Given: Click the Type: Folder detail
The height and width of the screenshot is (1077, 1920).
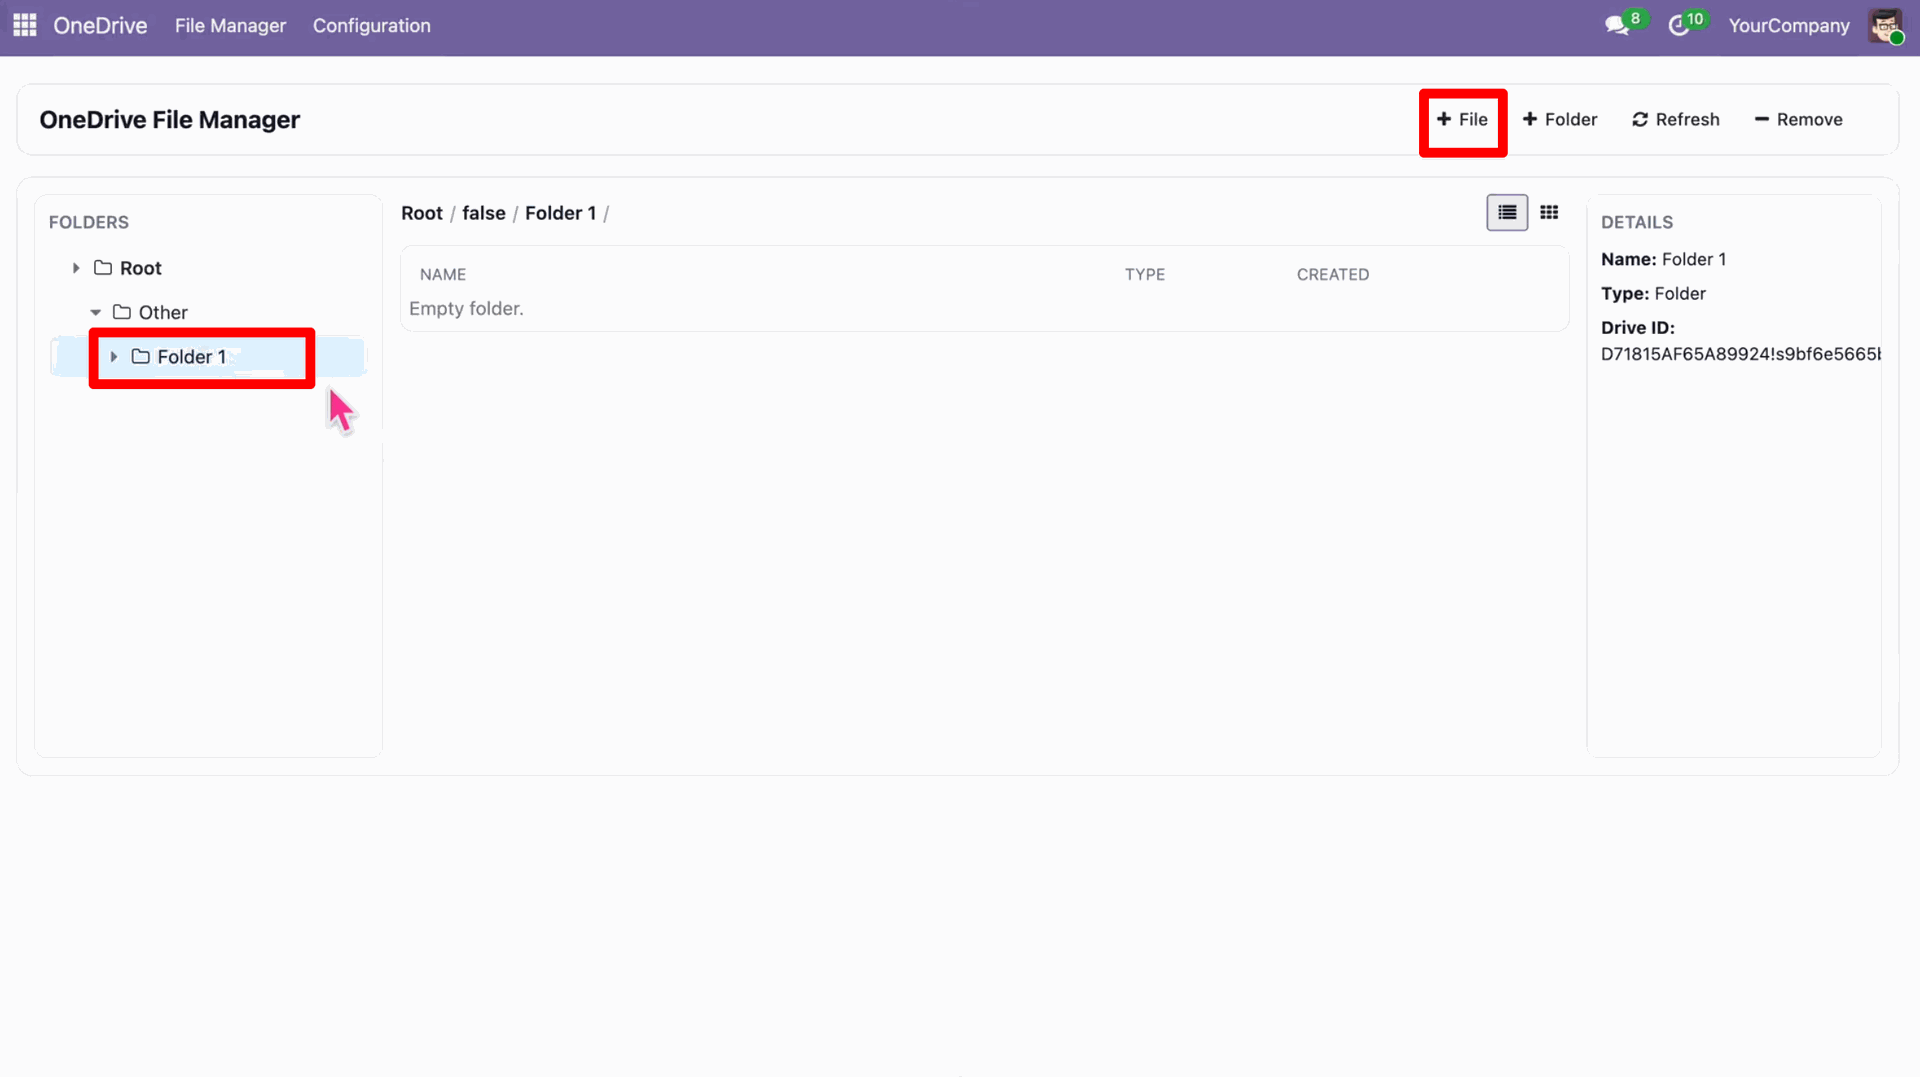Looking at the screenshot, I should click(1653, 294).
